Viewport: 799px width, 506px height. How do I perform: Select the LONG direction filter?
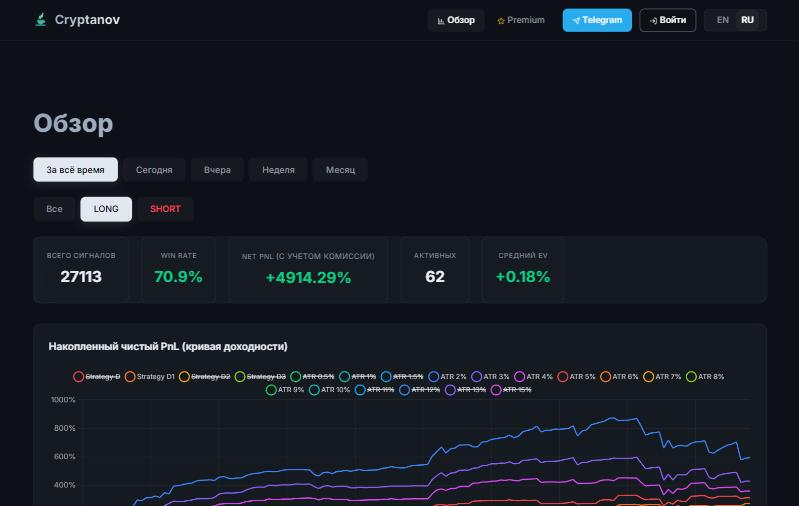[x=106, y=209]
